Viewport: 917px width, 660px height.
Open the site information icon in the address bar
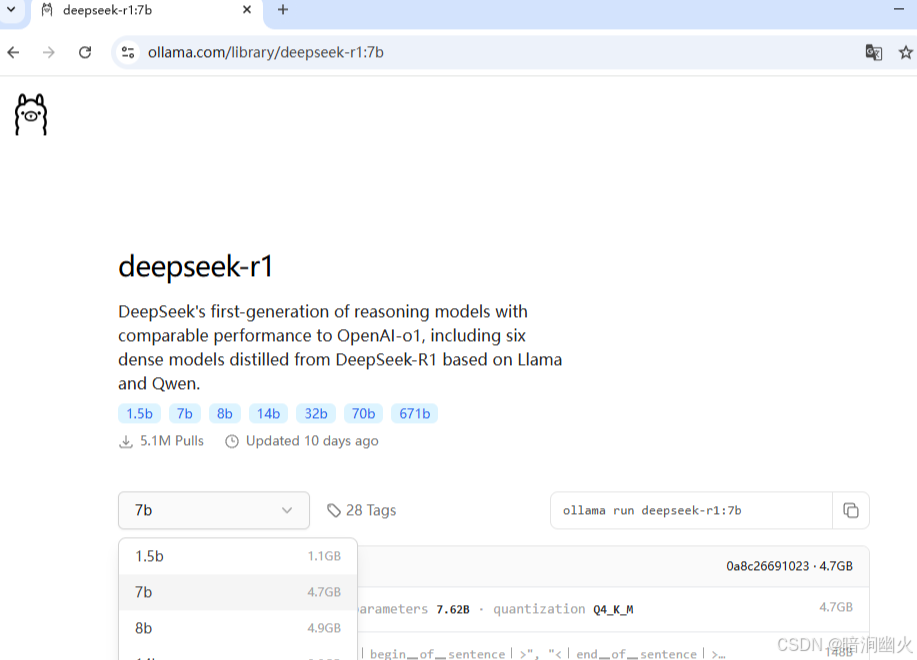[x=128, y=52]
